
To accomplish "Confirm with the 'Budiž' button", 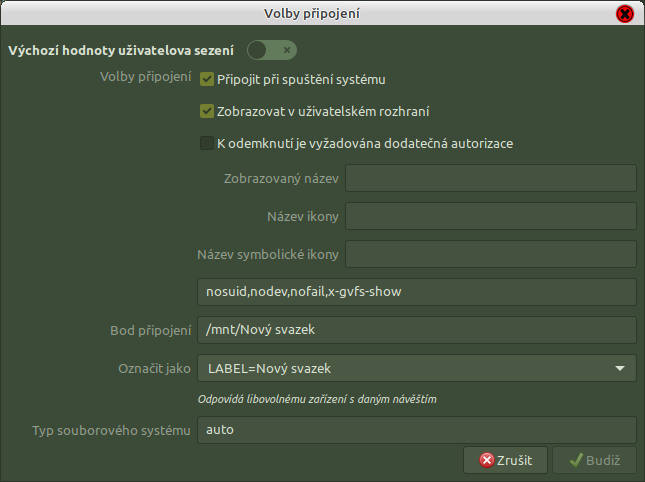I will (x=594, y=460).
